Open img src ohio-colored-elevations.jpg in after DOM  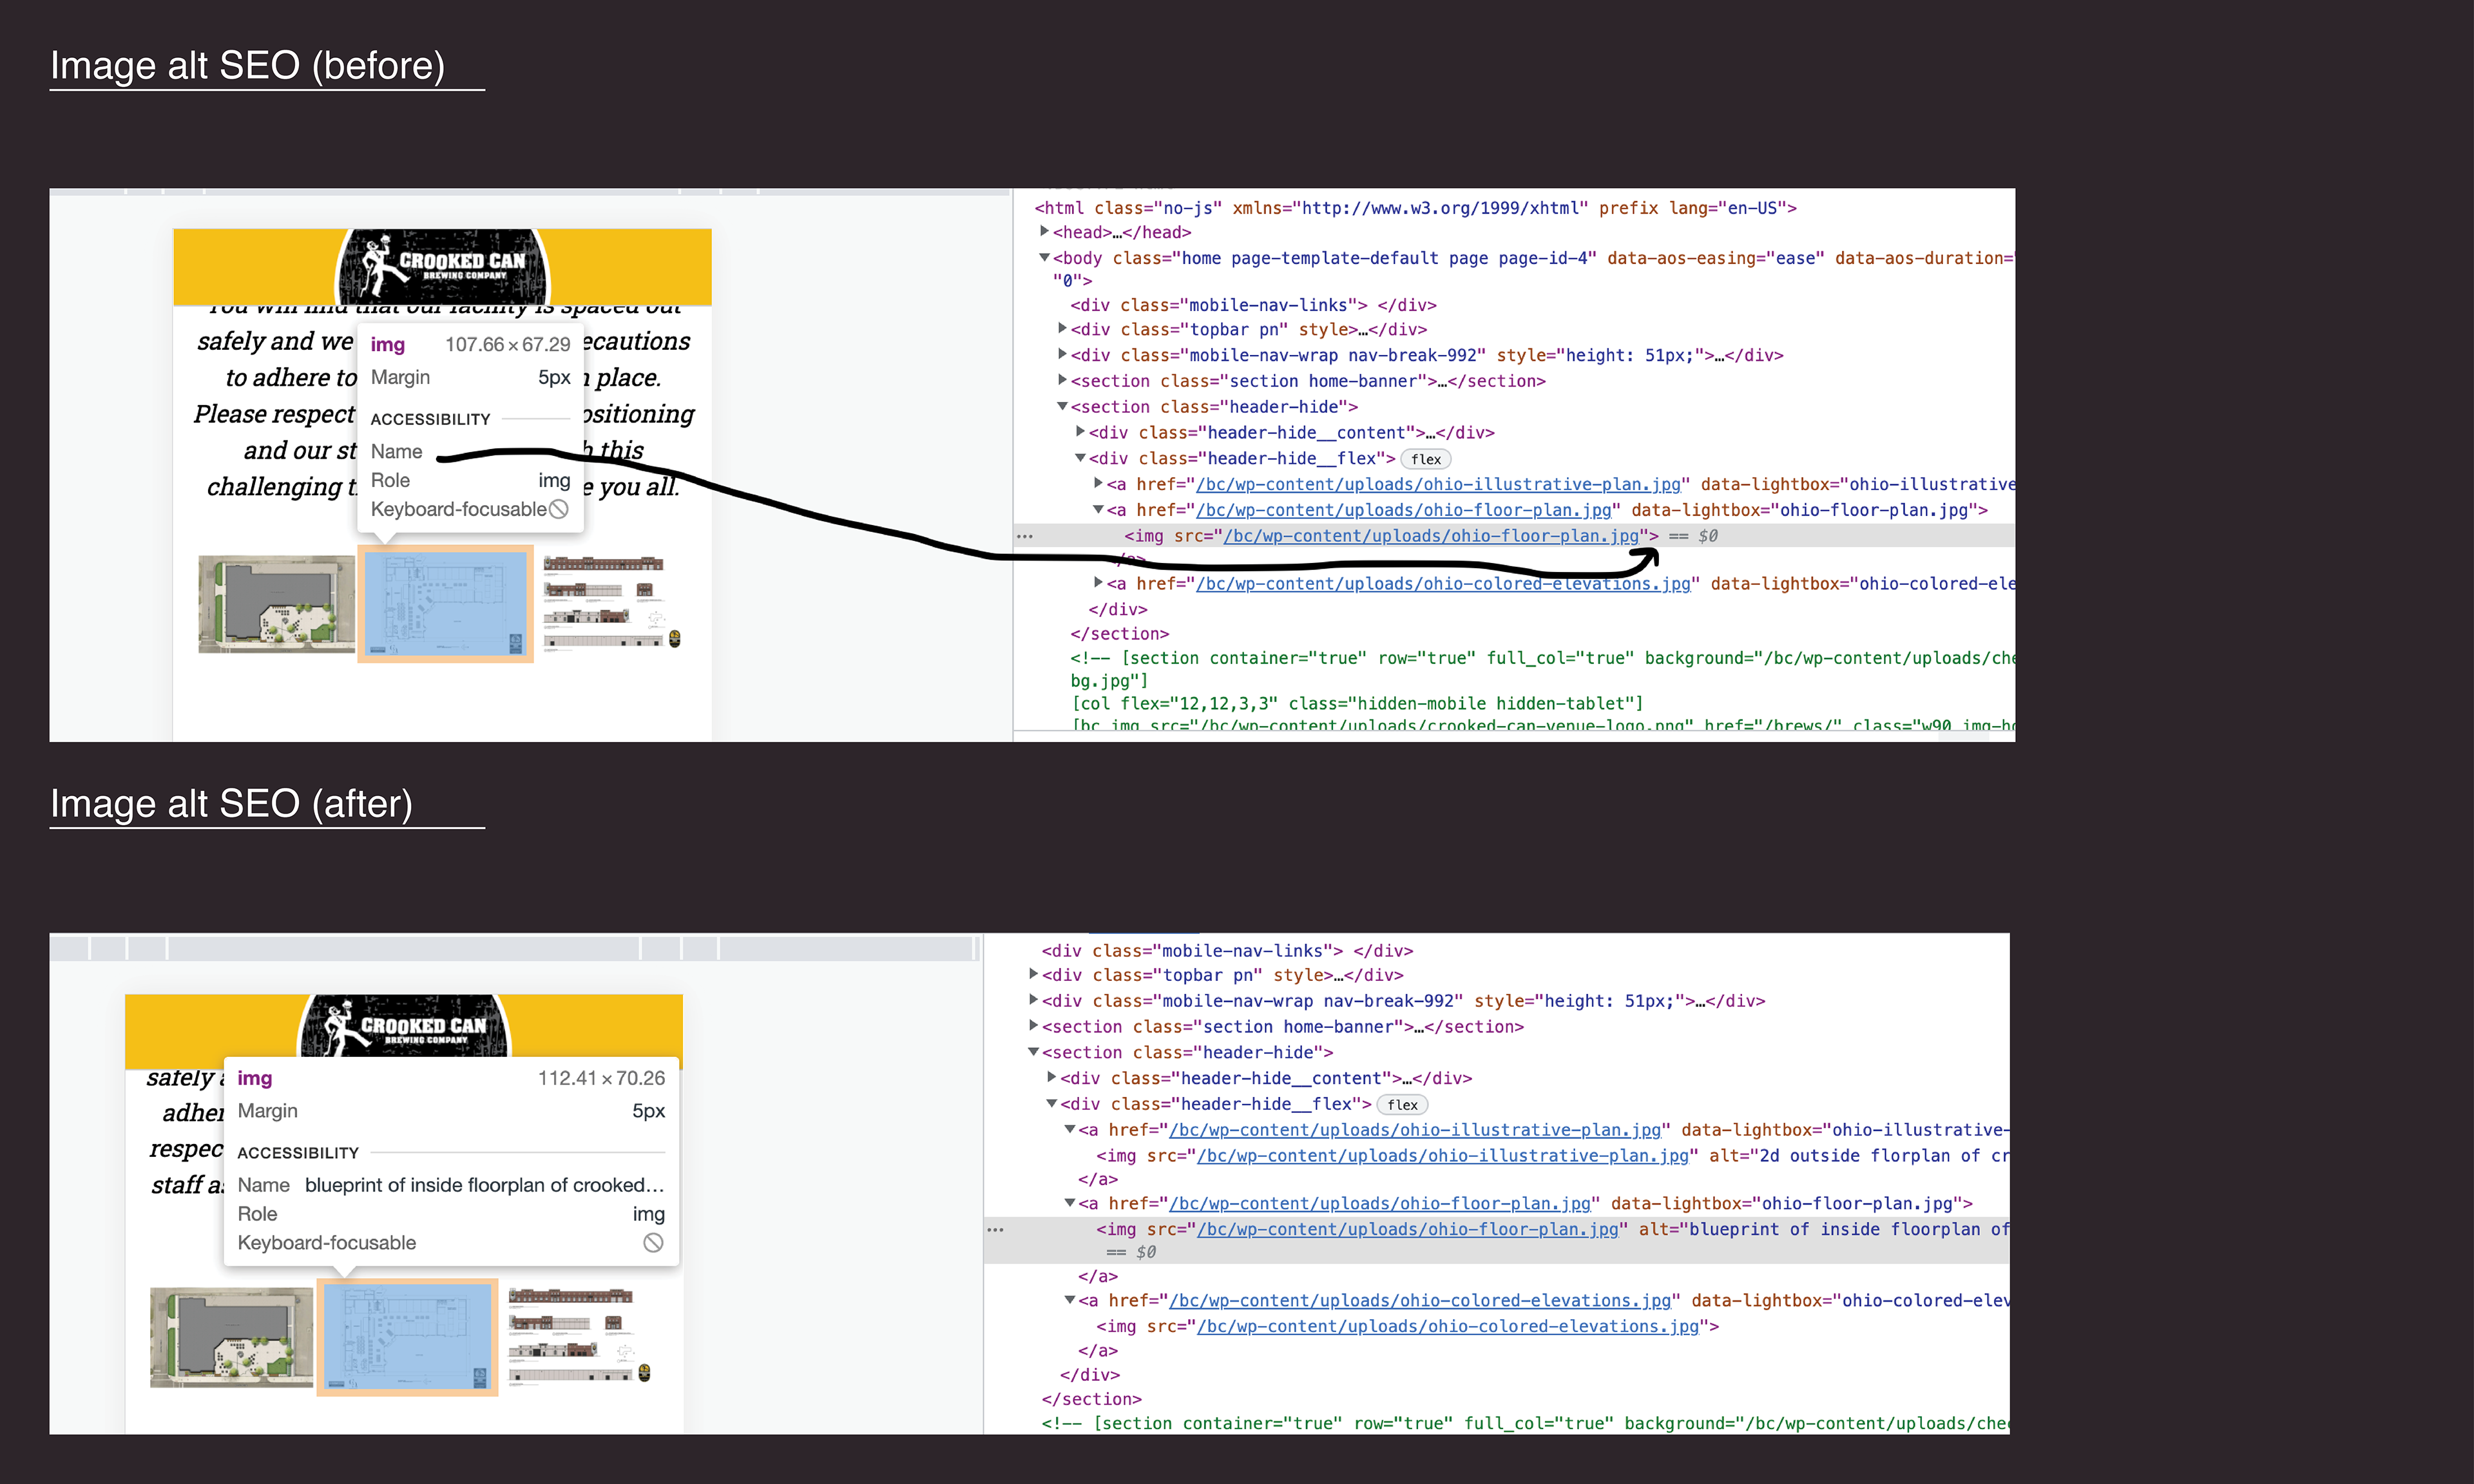[1447, 1326]
